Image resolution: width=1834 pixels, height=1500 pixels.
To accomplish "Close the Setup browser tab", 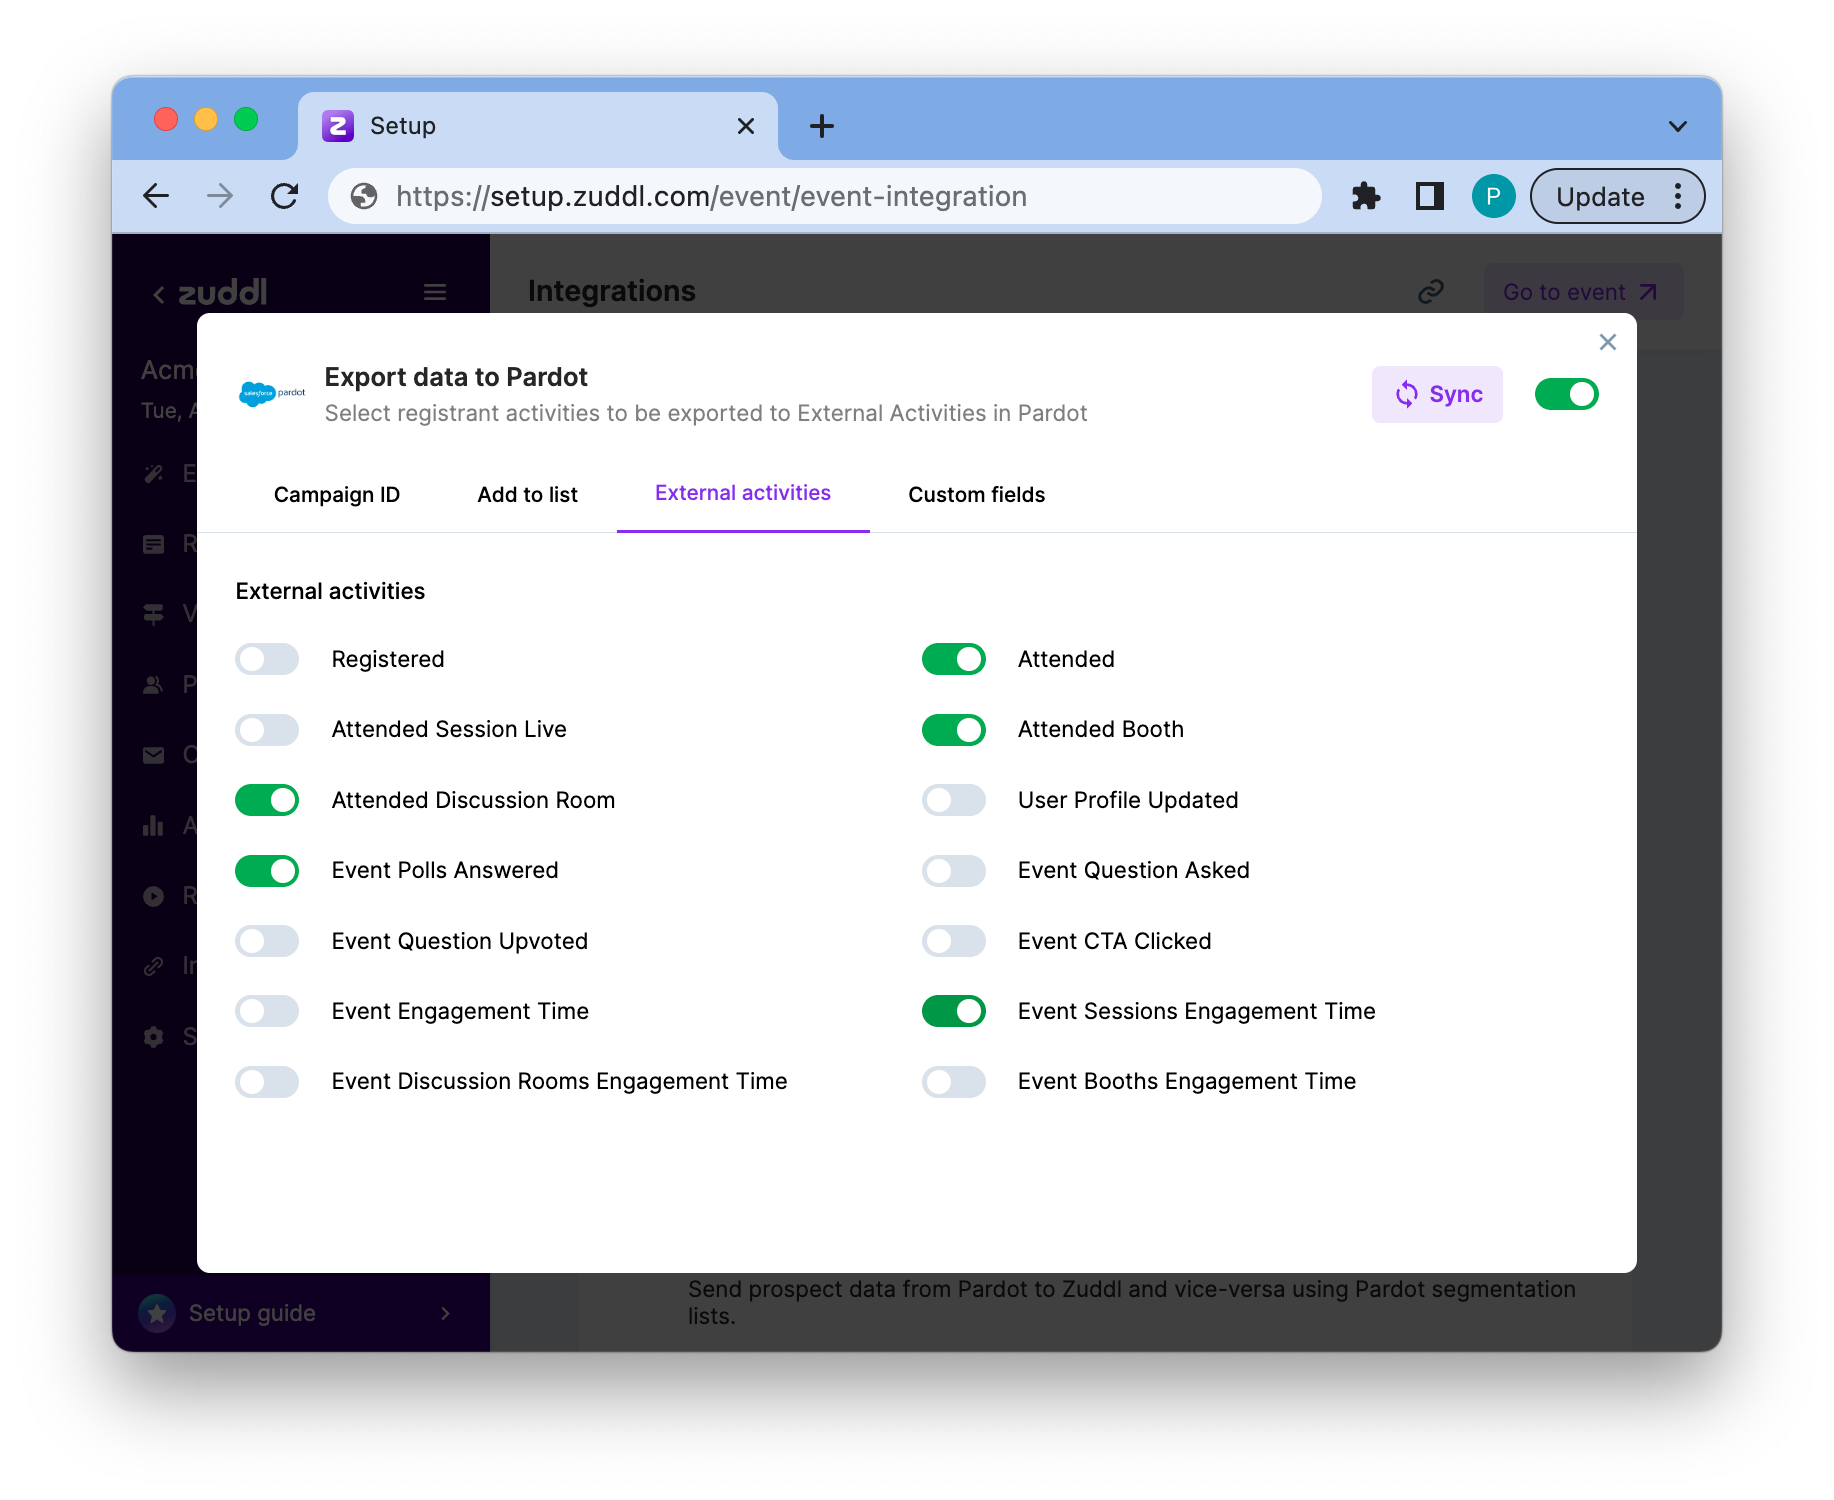I will tap(745, 126).
